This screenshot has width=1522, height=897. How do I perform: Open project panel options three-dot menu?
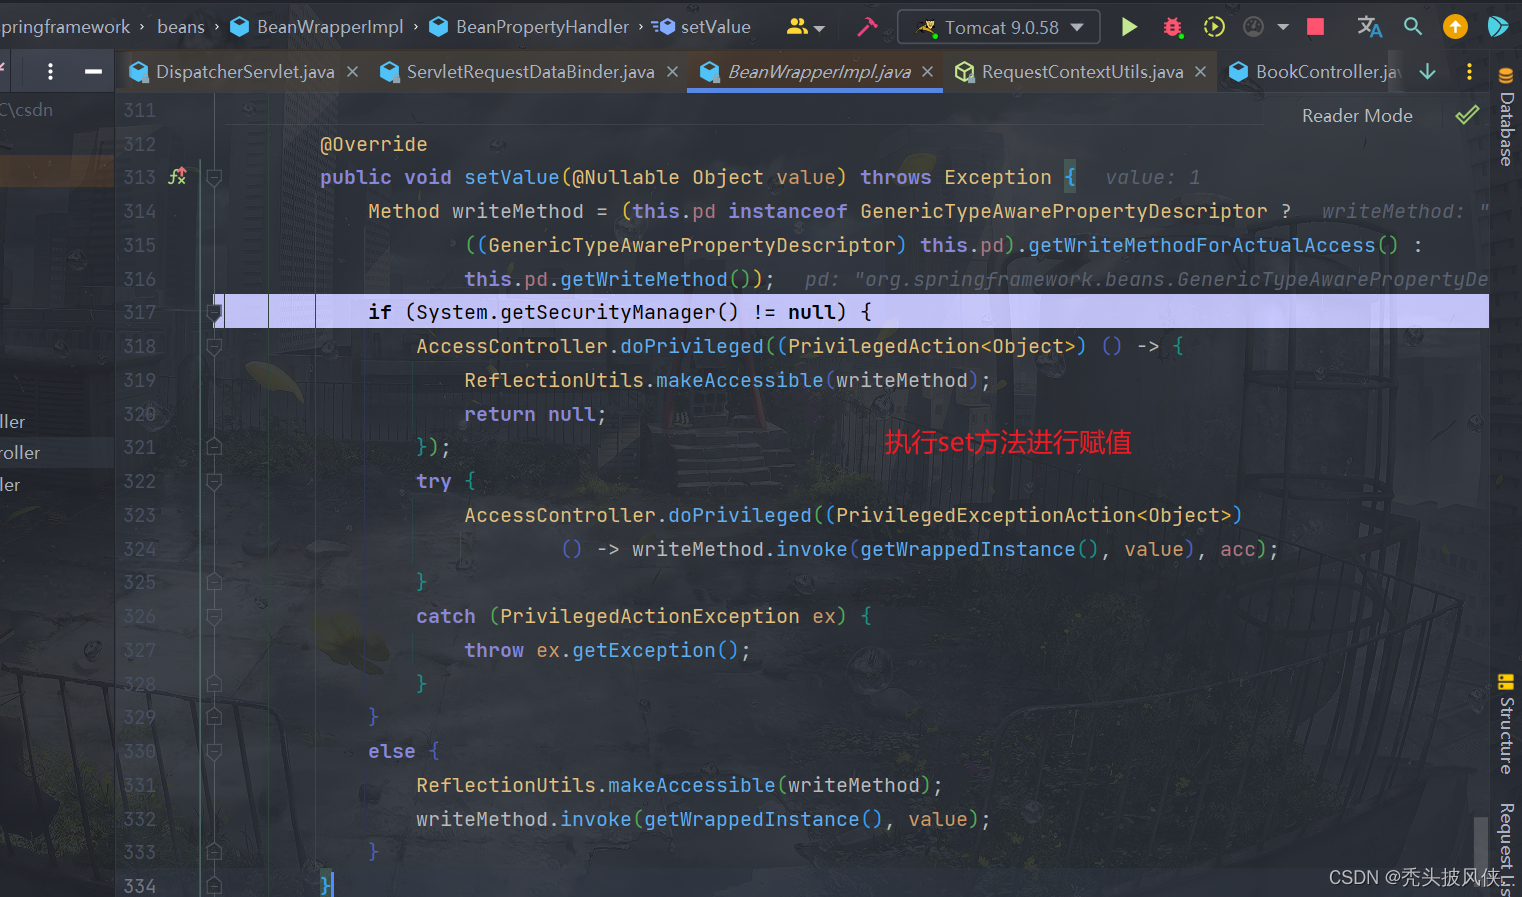tap(50, 71)
